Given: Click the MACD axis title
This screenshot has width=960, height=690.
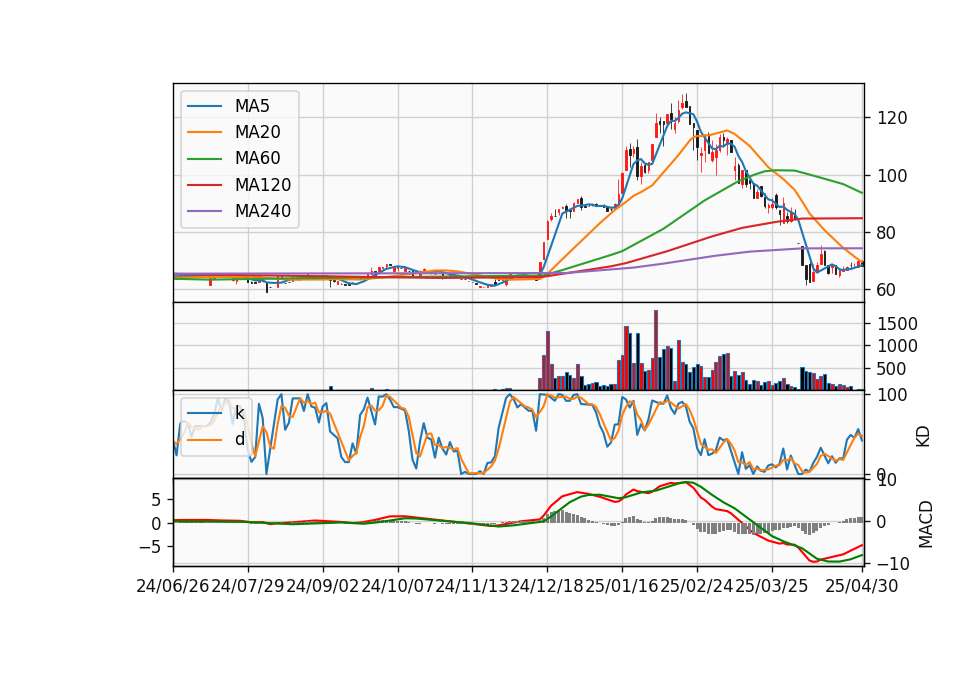Looking at the screenshot, I should [x=926, y=524].
